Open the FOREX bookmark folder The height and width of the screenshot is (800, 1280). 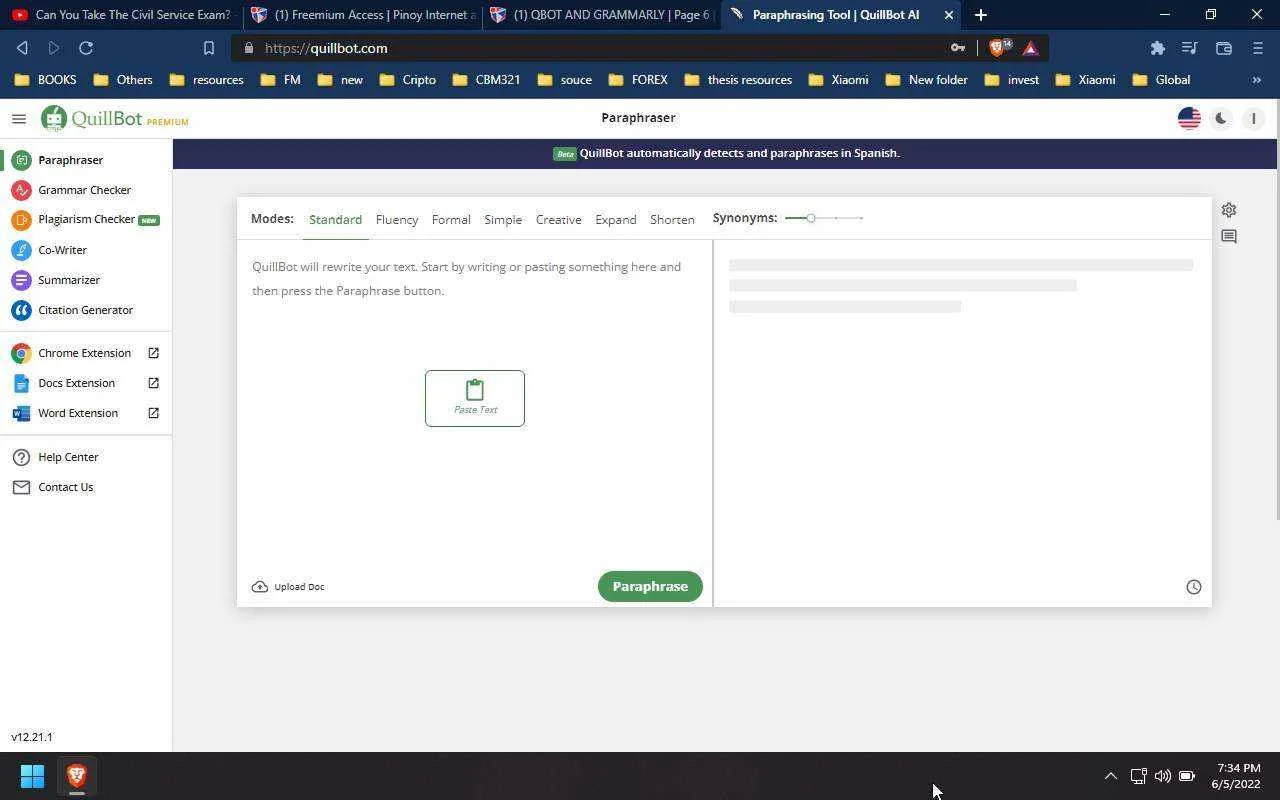pos(638,80)
